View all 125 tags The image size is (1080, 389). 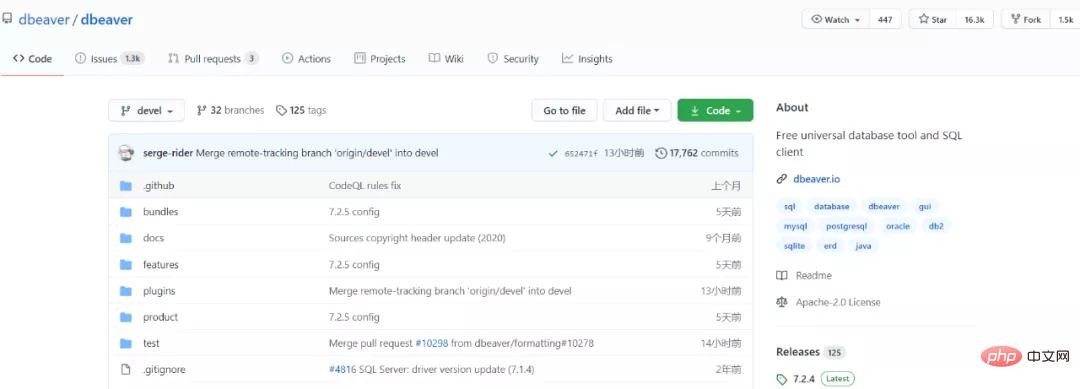301,110
